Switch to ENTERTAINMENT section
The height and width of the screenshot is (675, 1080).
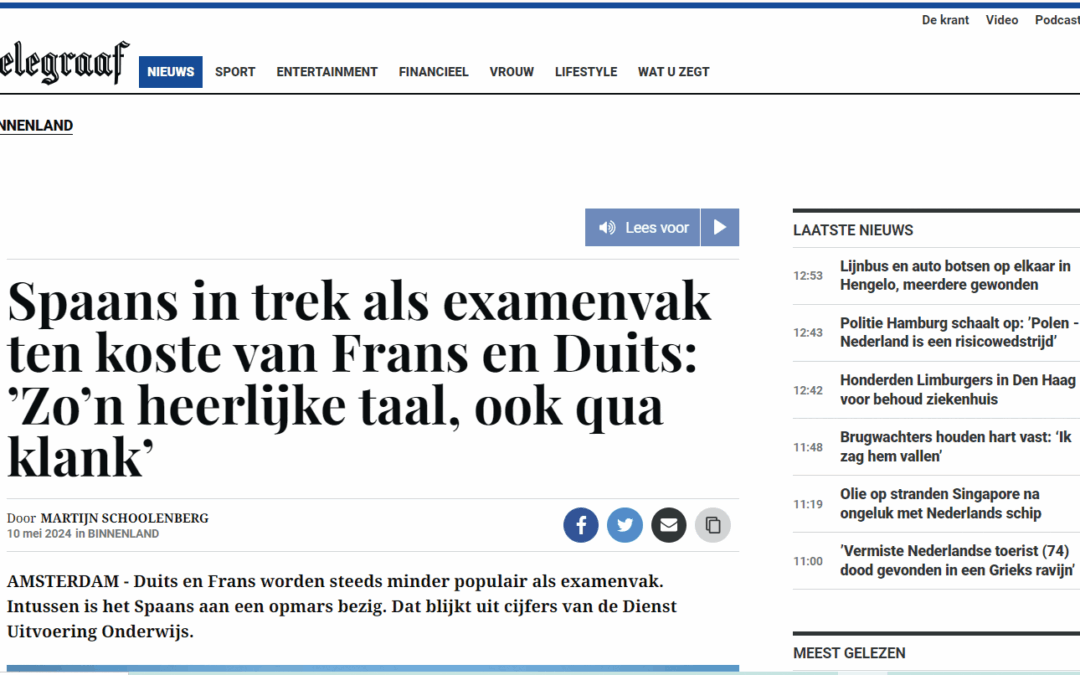(327, 72)
